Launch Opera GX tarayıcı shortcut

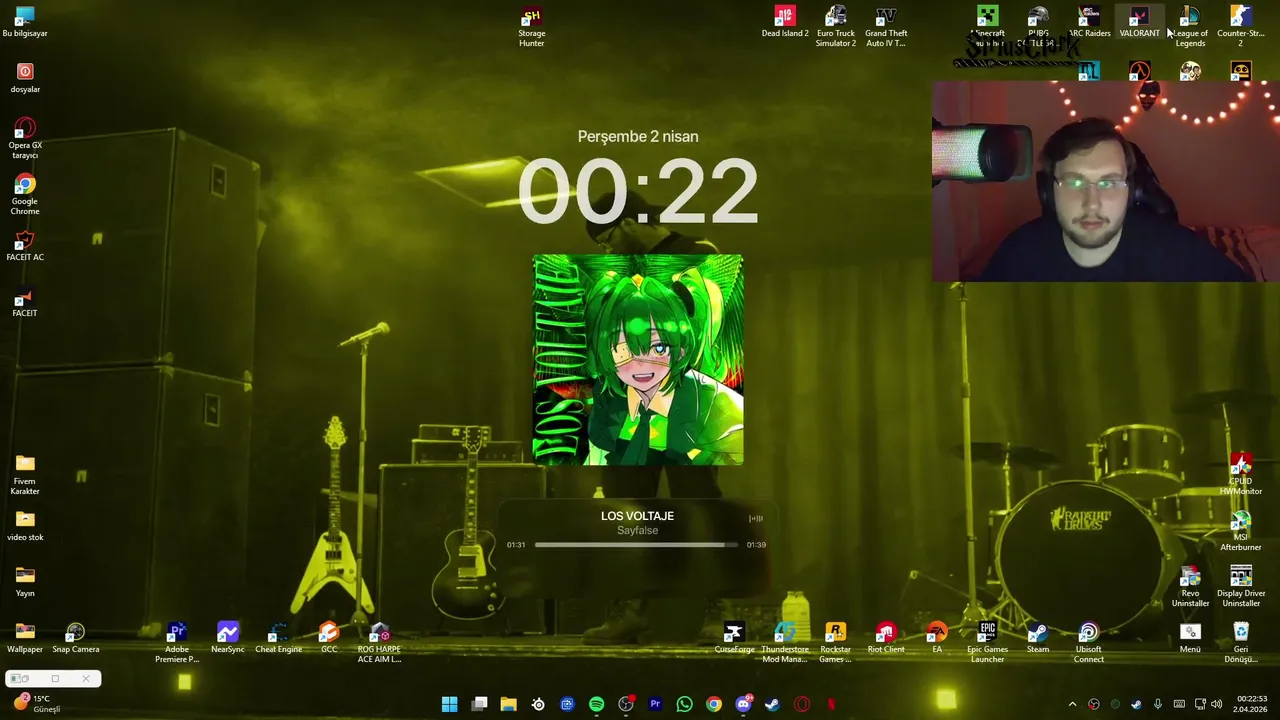pyautogui.click(x=25, y=138)
